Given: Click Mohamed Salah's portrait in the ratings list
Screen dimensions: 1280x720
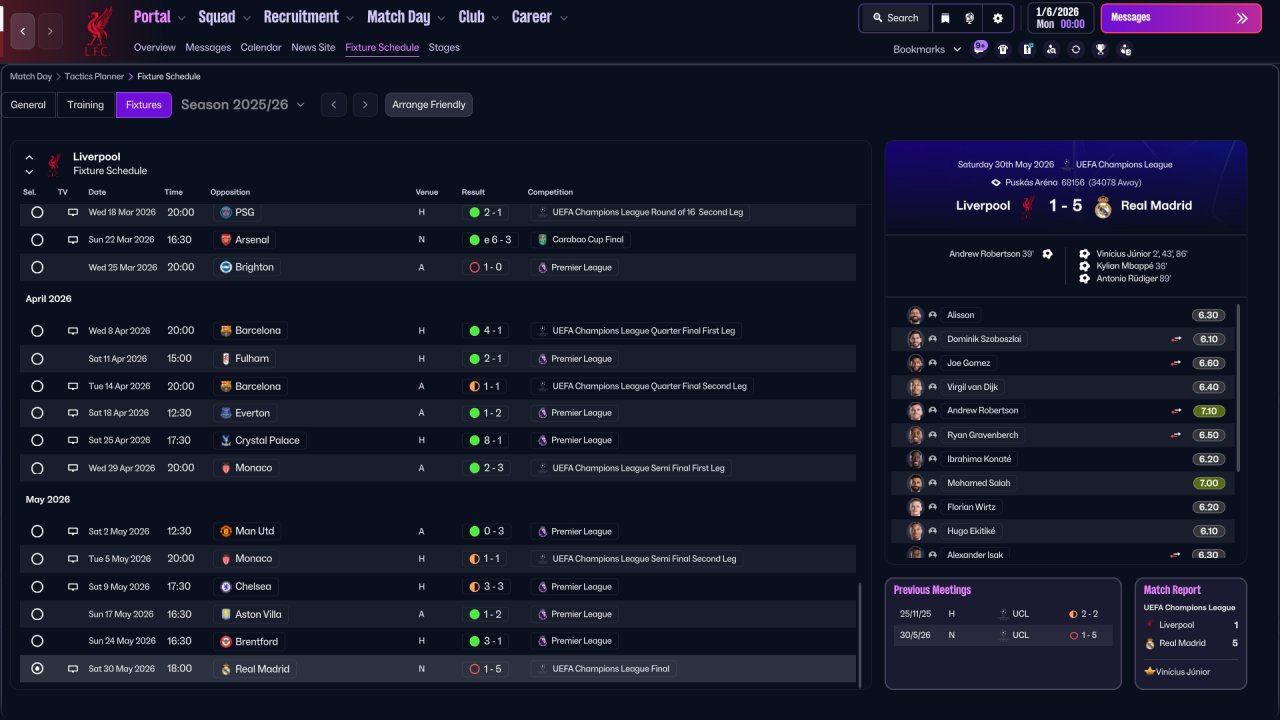Looking at the screenshot, I should [915, 483].
